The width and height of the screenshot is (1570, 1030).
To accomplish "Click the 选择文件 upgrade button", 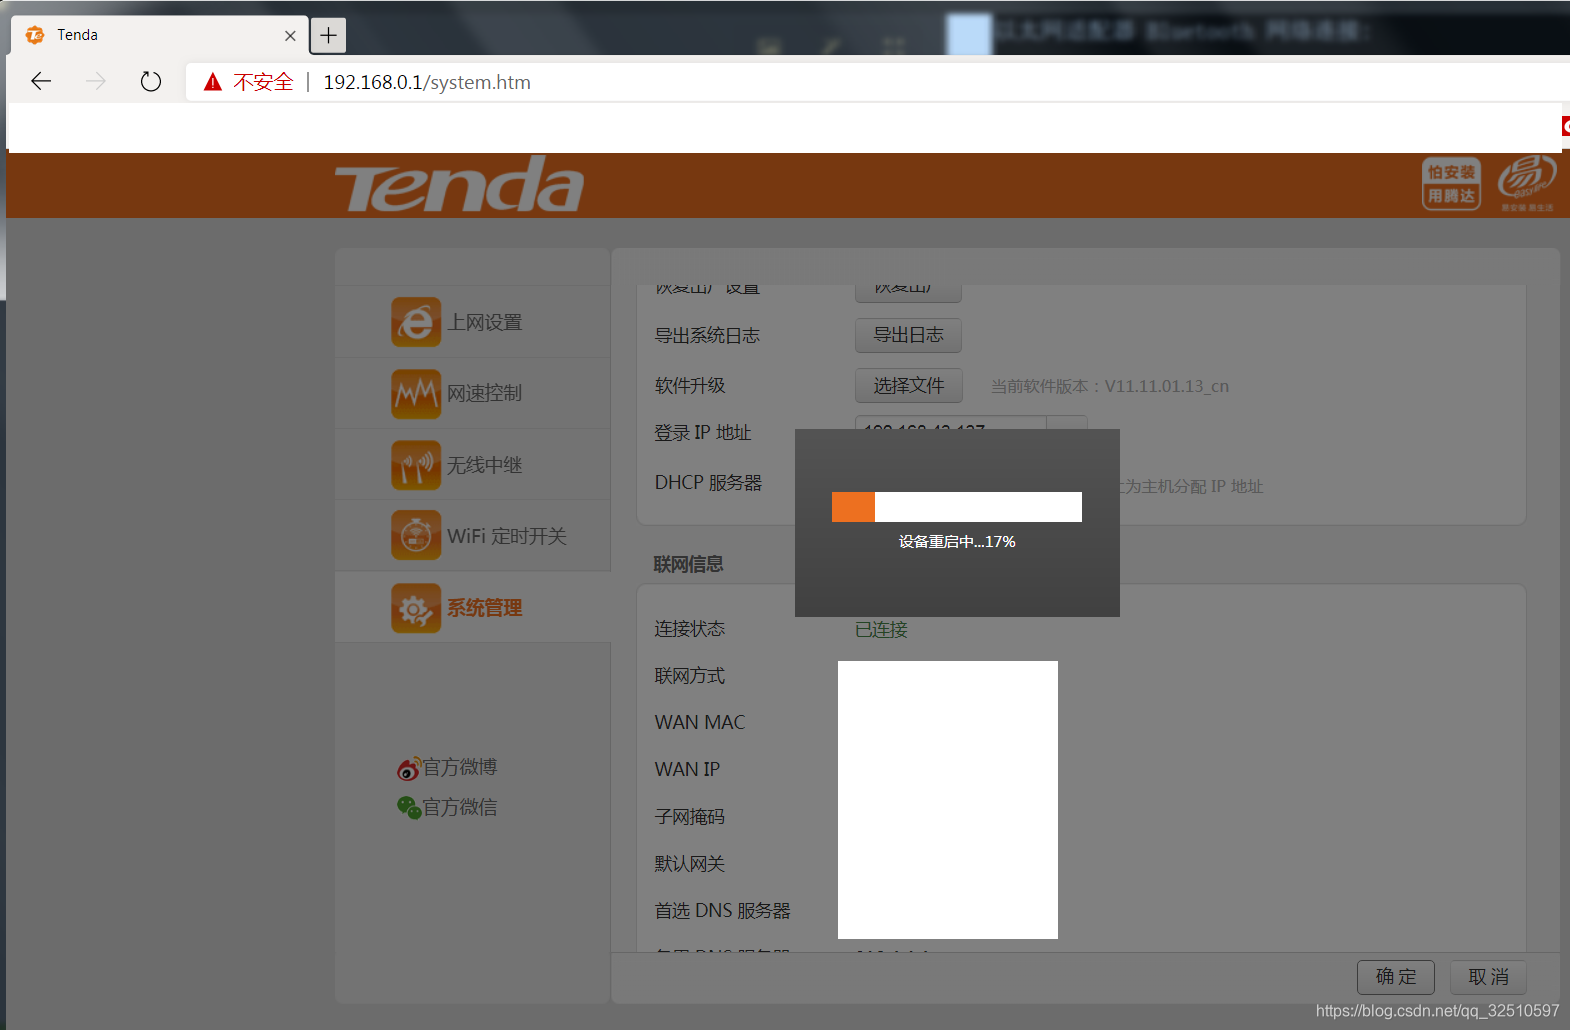I will click(x=908, y=385).
